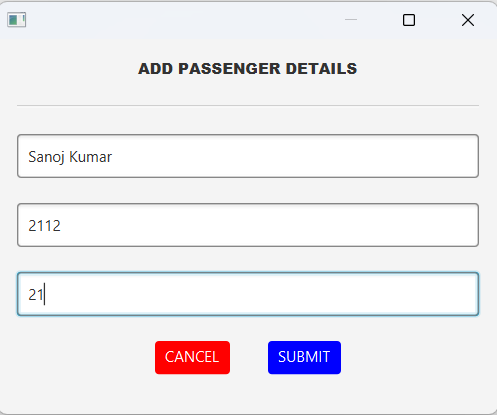
Task: Click the application icon in the title bar
Action: pos(17,20)
